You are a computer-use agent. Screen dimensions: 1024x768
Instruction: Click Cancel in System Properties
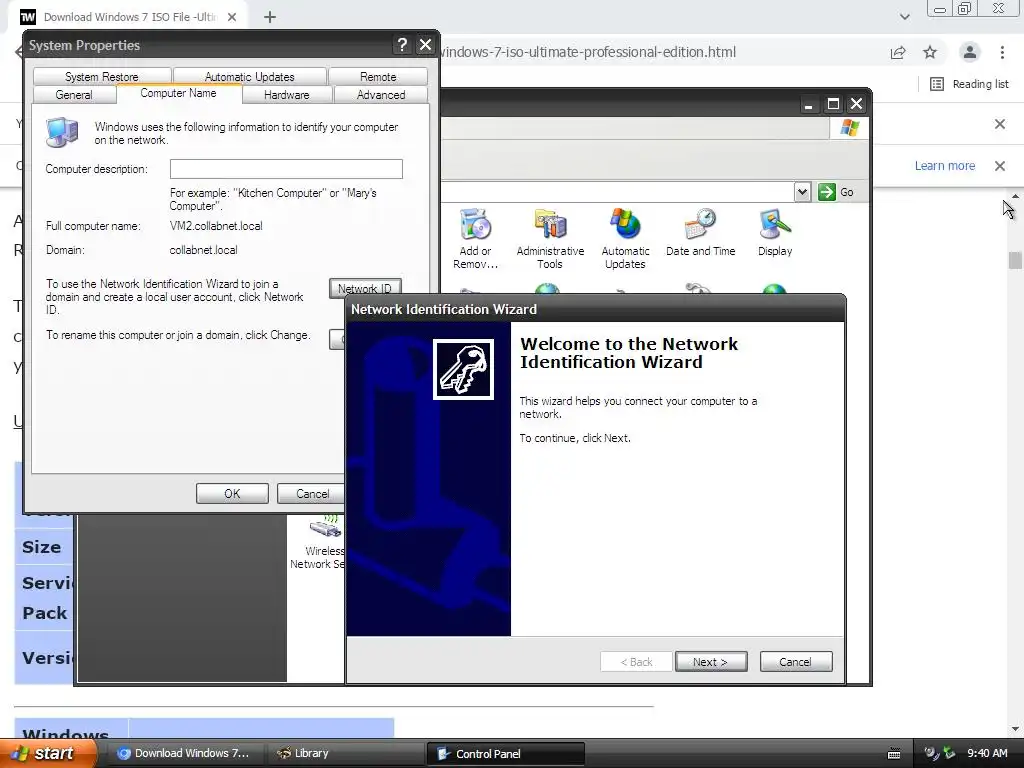click(311, 494)
